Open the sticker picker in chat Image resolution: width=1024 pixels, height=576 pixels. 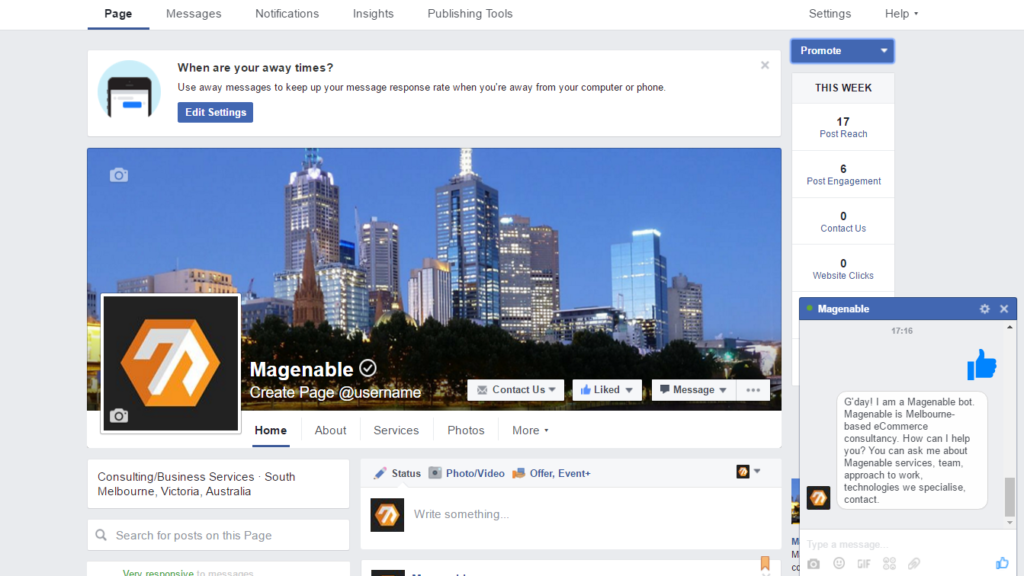pyautogui.click(x=889, y=564)
